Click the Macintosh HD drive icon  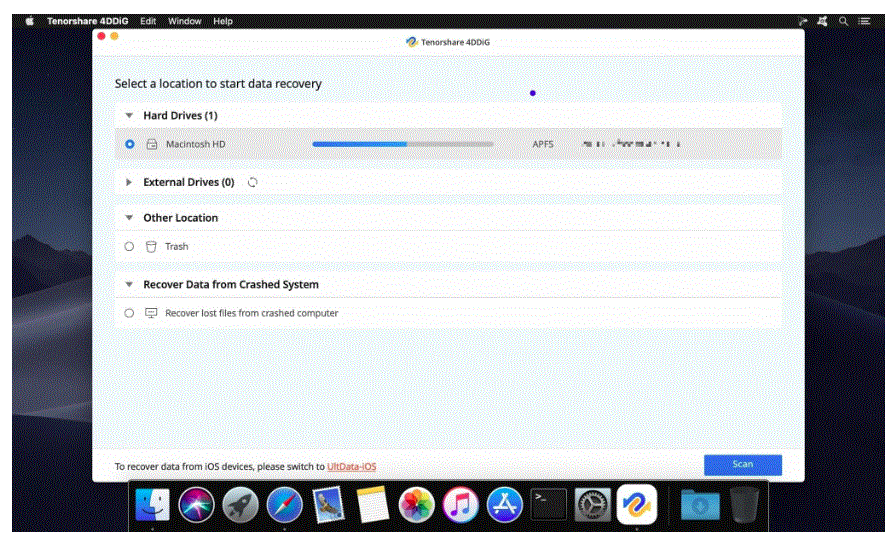[x=152, y=144]
